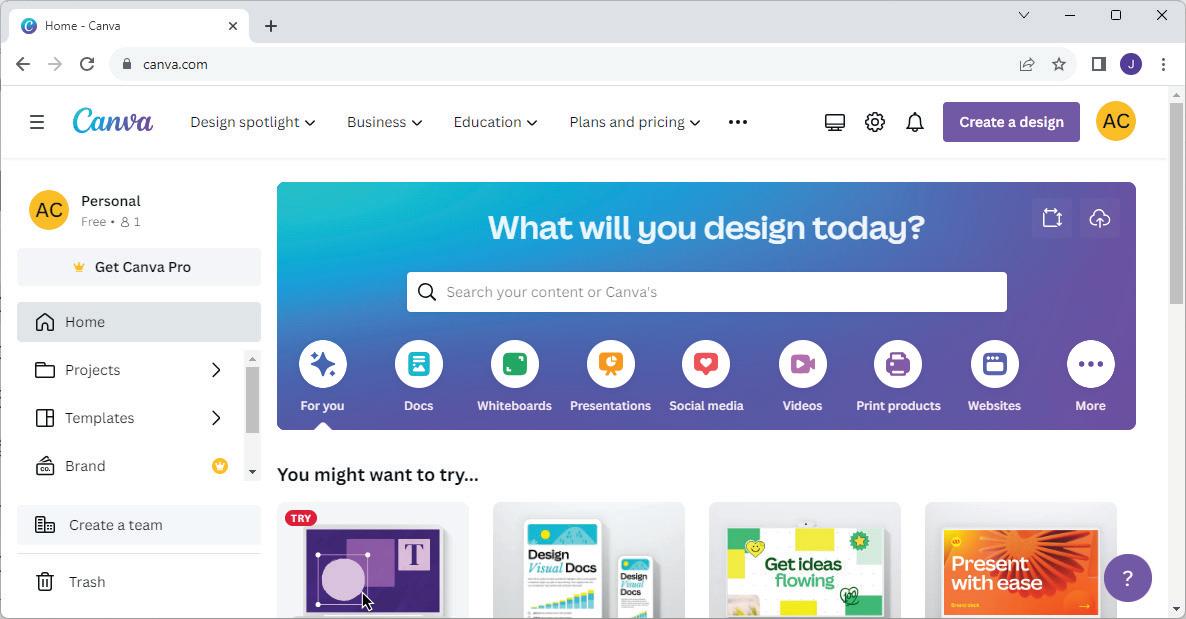Open Brand in sidebar
Screen dimensions: 1186x619
click(x=130, y=466)
